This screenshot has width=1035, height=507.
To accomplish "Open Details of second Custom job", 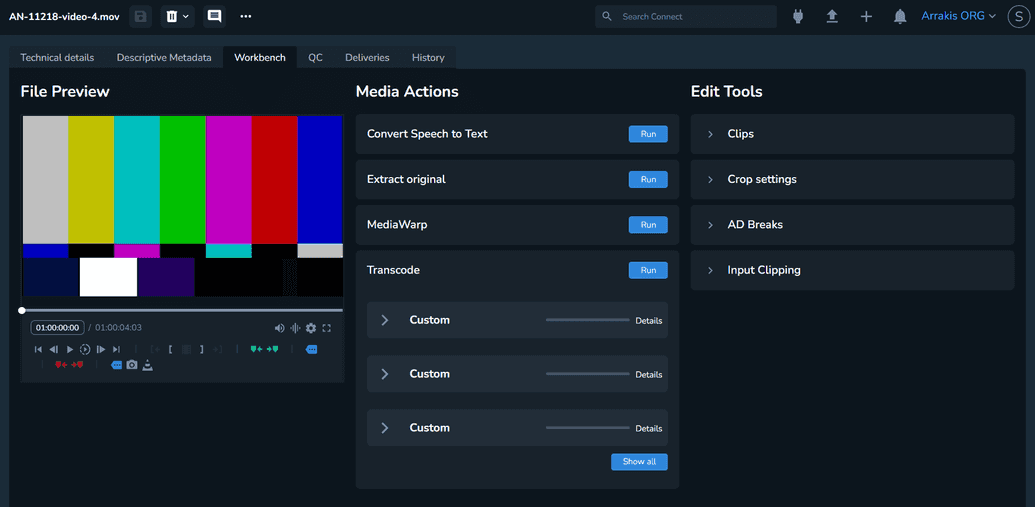I will point(649,374).
